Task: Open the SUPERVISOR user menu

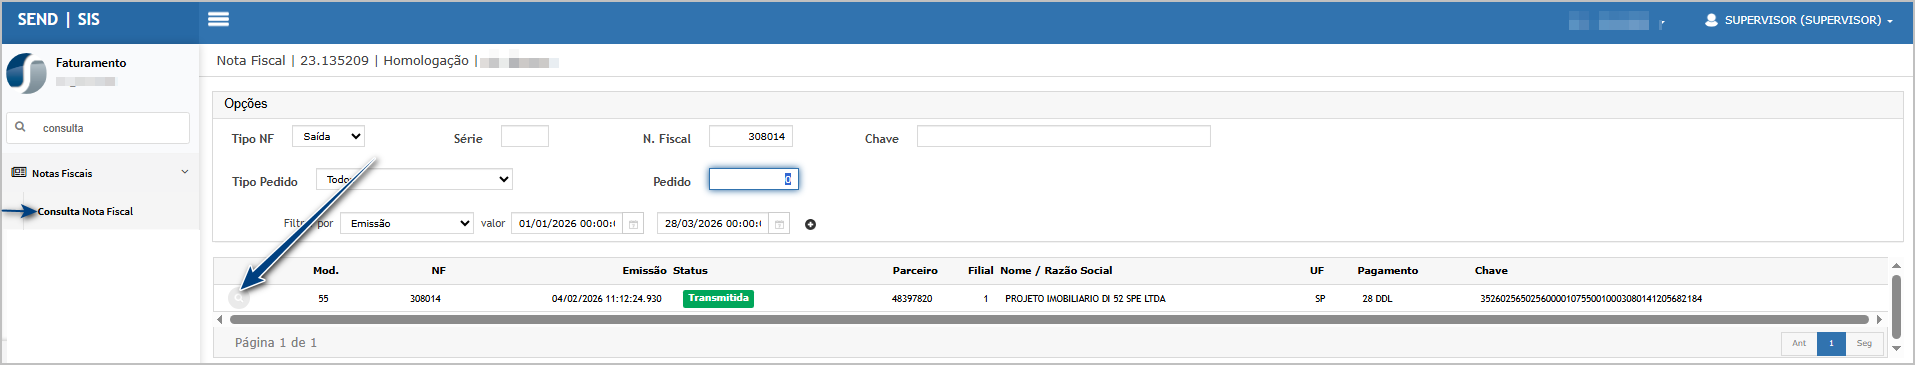Action: [1800, 20]
